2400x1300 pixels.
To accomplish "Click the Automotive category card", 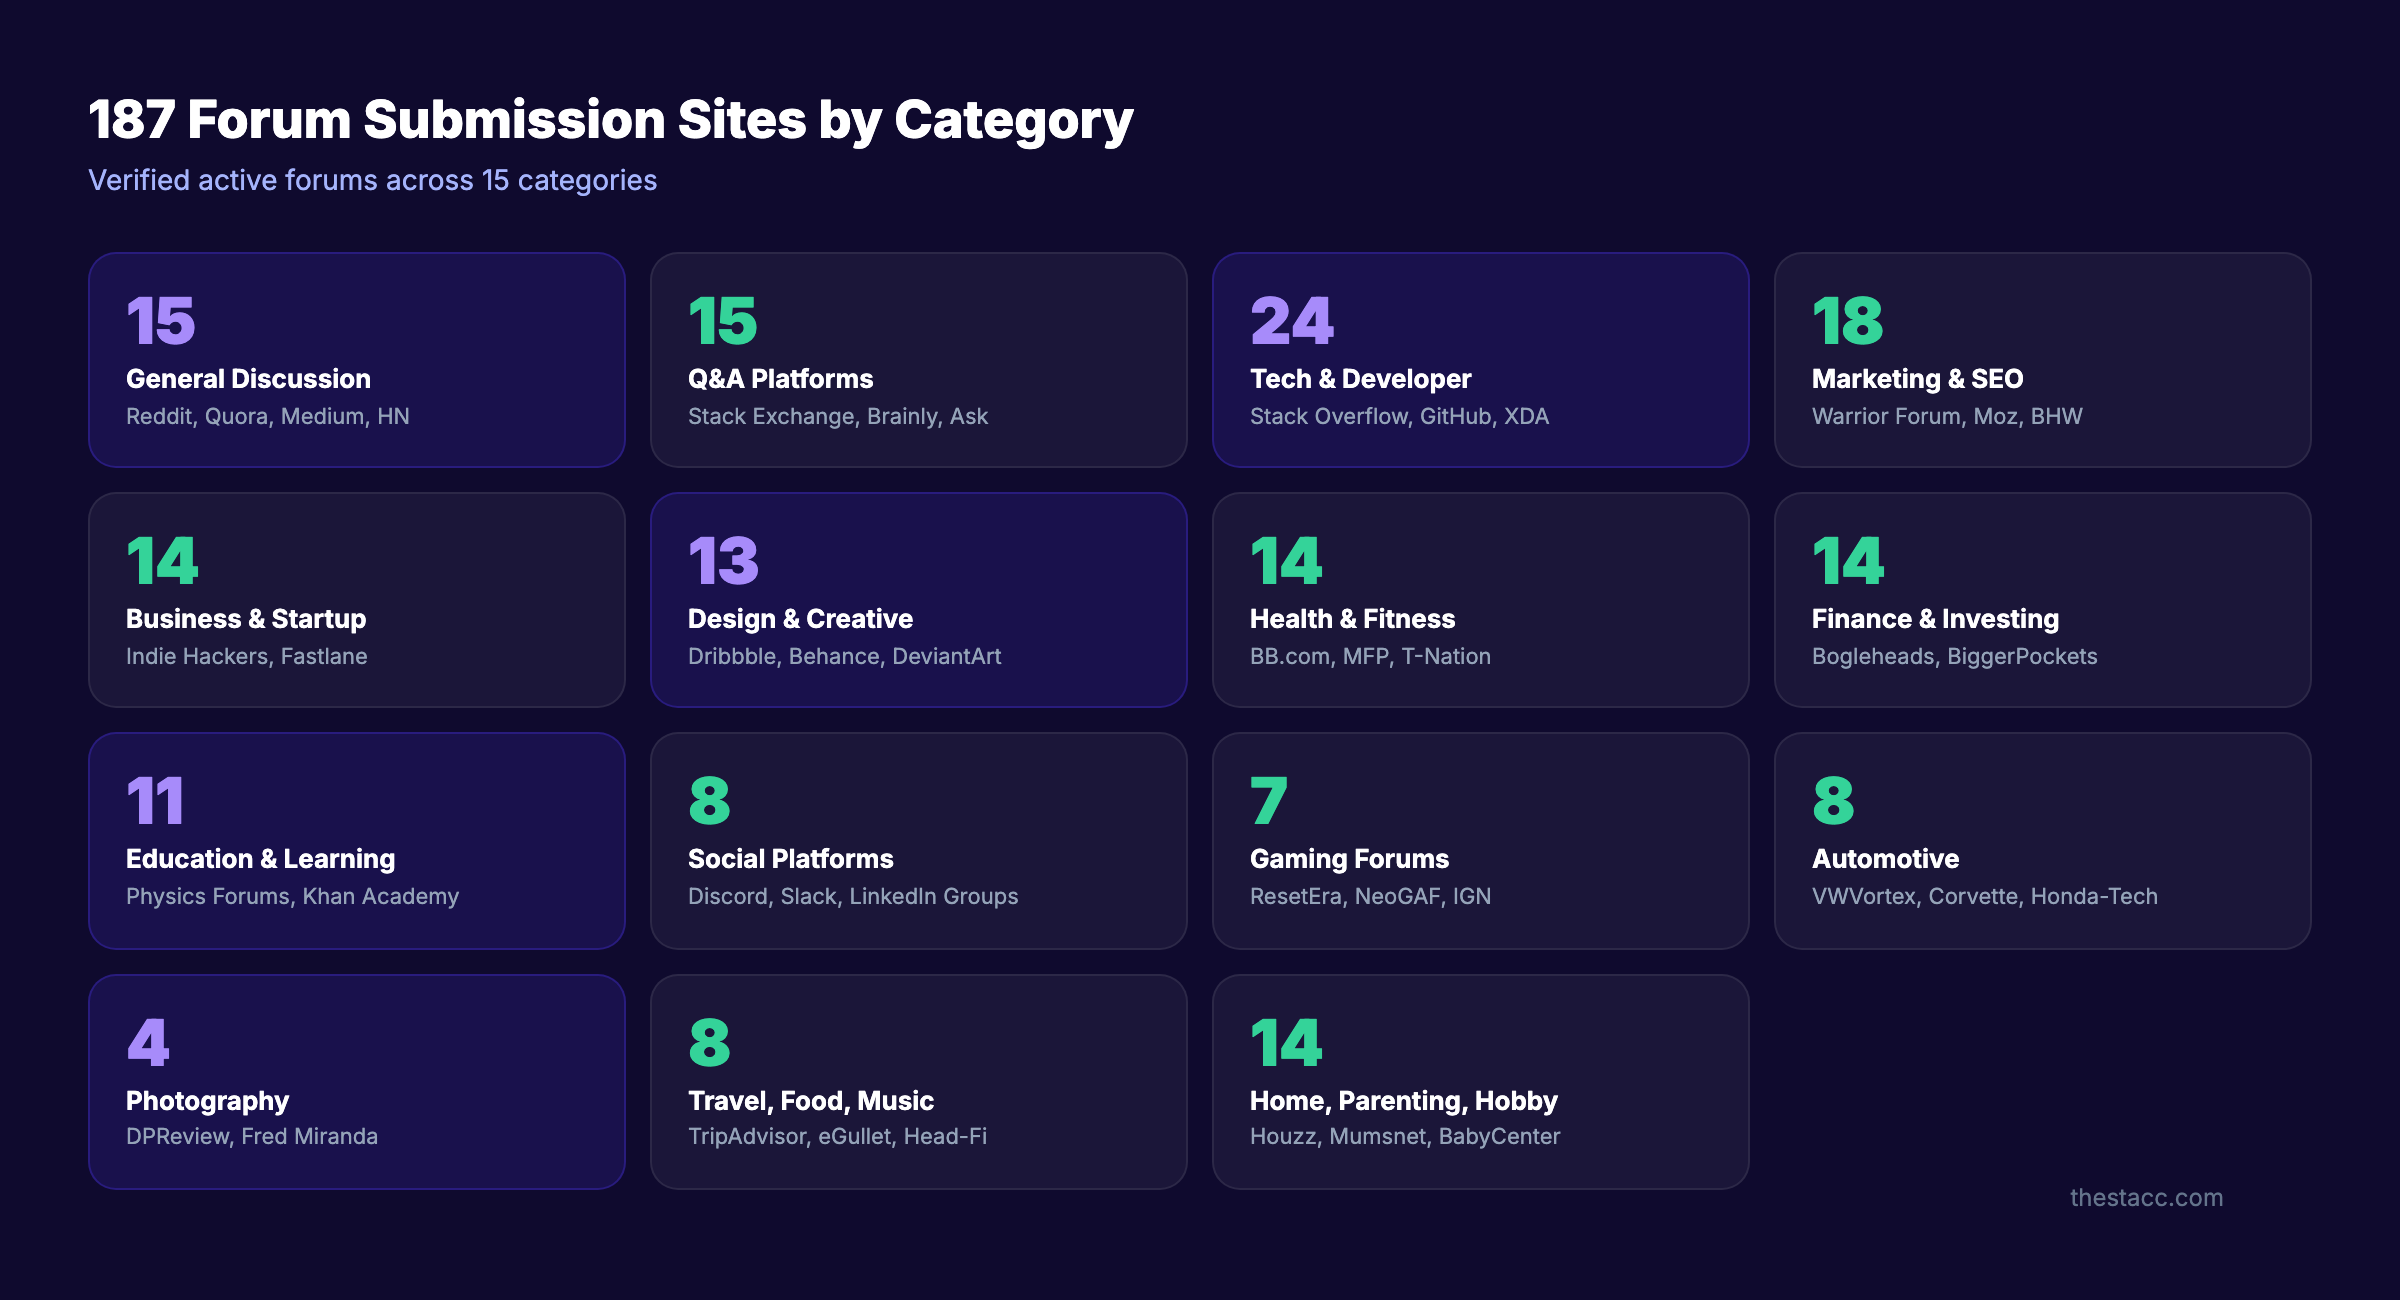I will pos(2042,840).
